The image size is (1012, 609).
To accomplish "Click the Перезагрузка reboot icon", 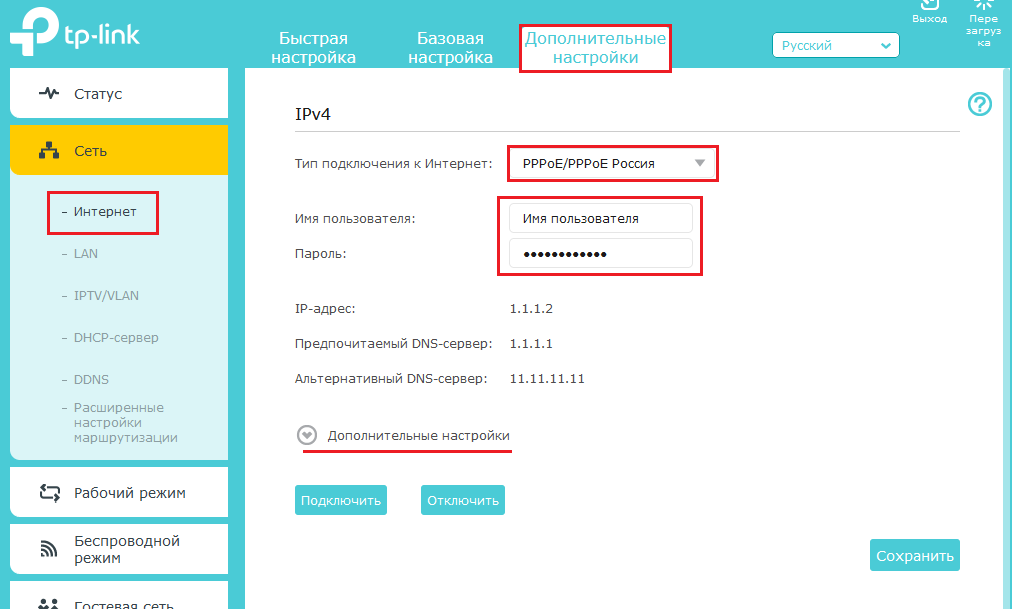I will coord(983,6).
